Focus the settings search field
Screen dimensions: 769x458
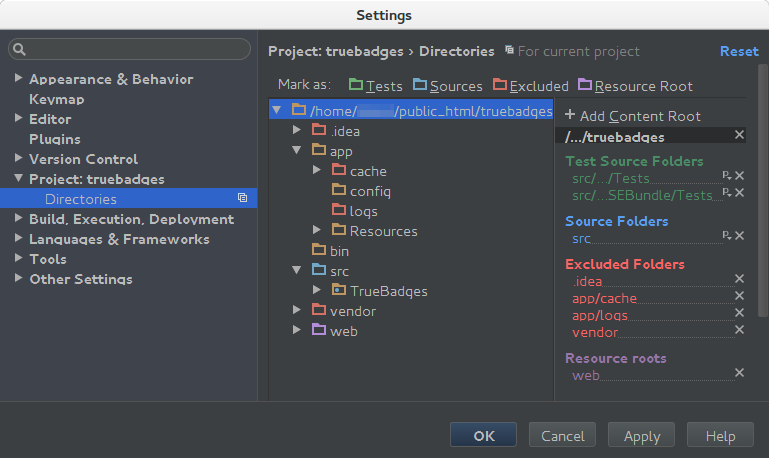pyautogui.click(x=135, y=49)
